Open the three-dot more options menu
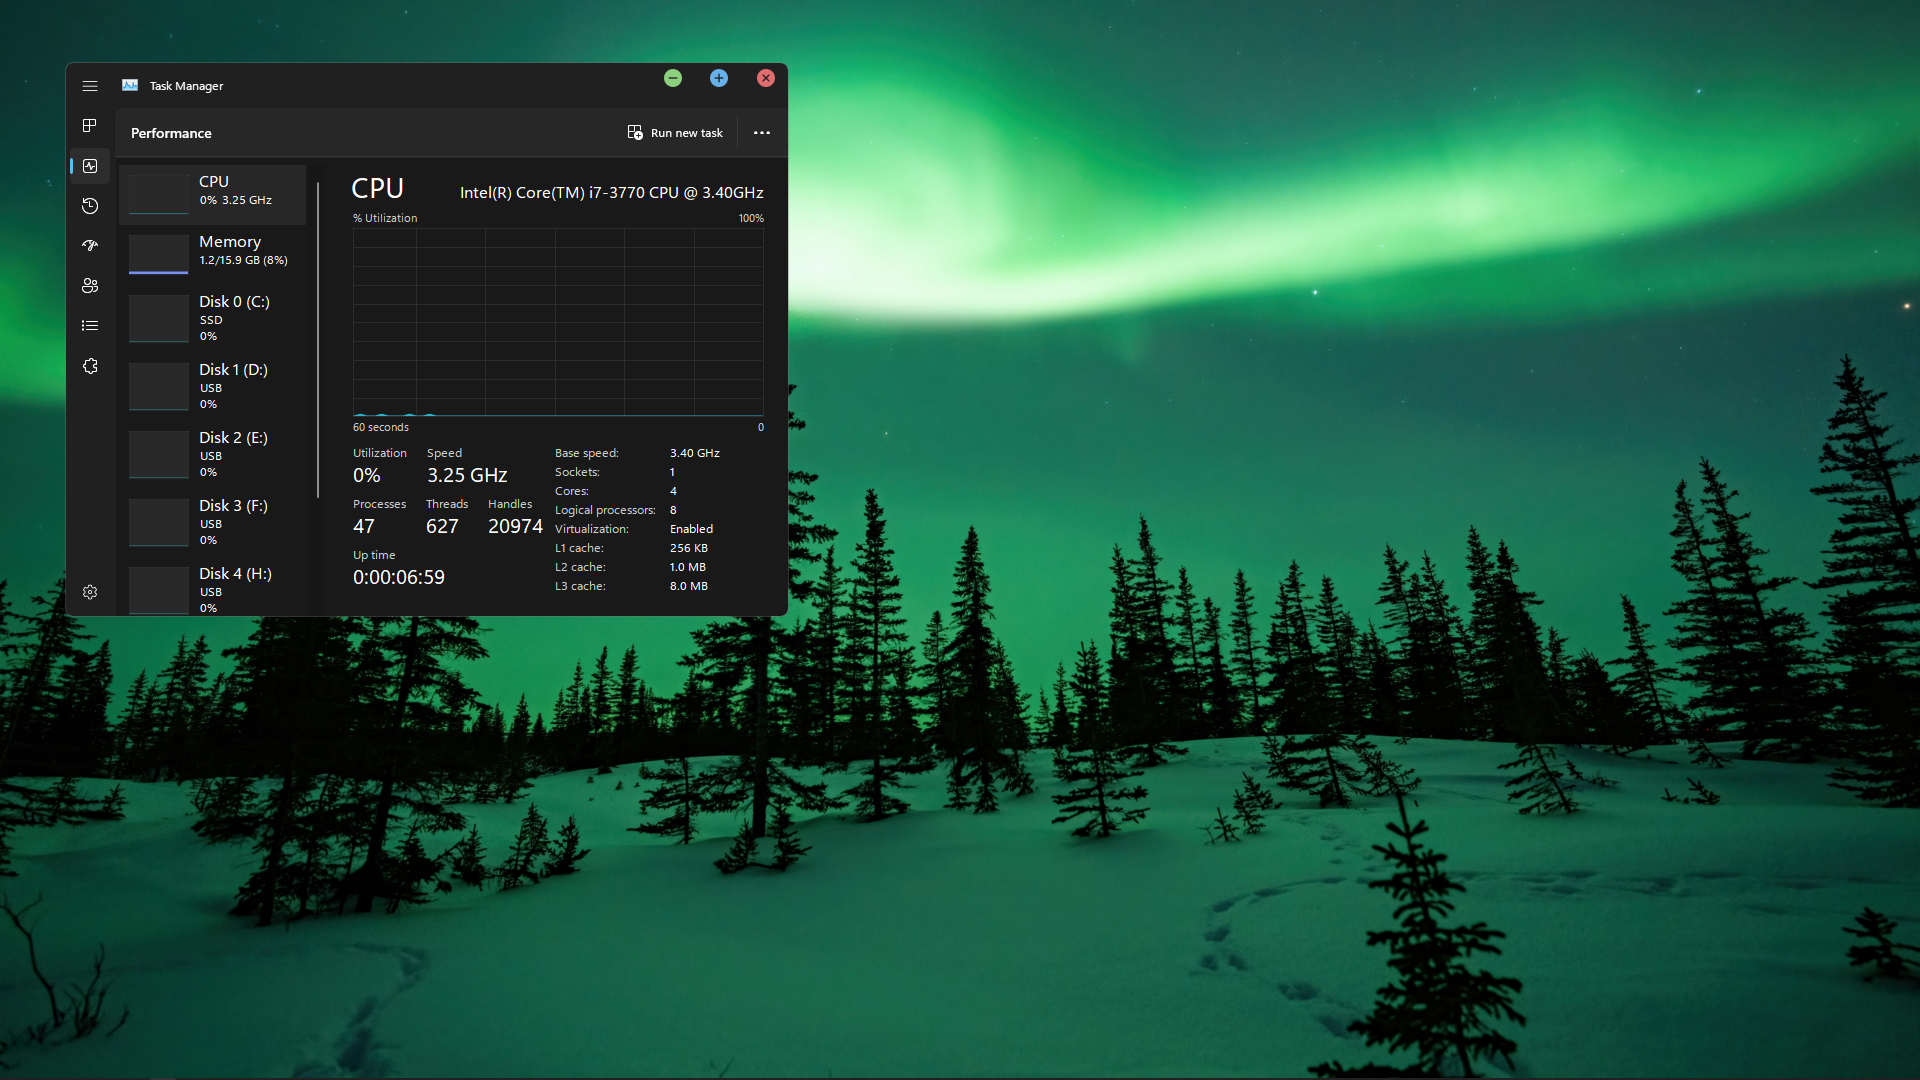This screenshot has width=1920, height=1080. (x=762, y=133)
